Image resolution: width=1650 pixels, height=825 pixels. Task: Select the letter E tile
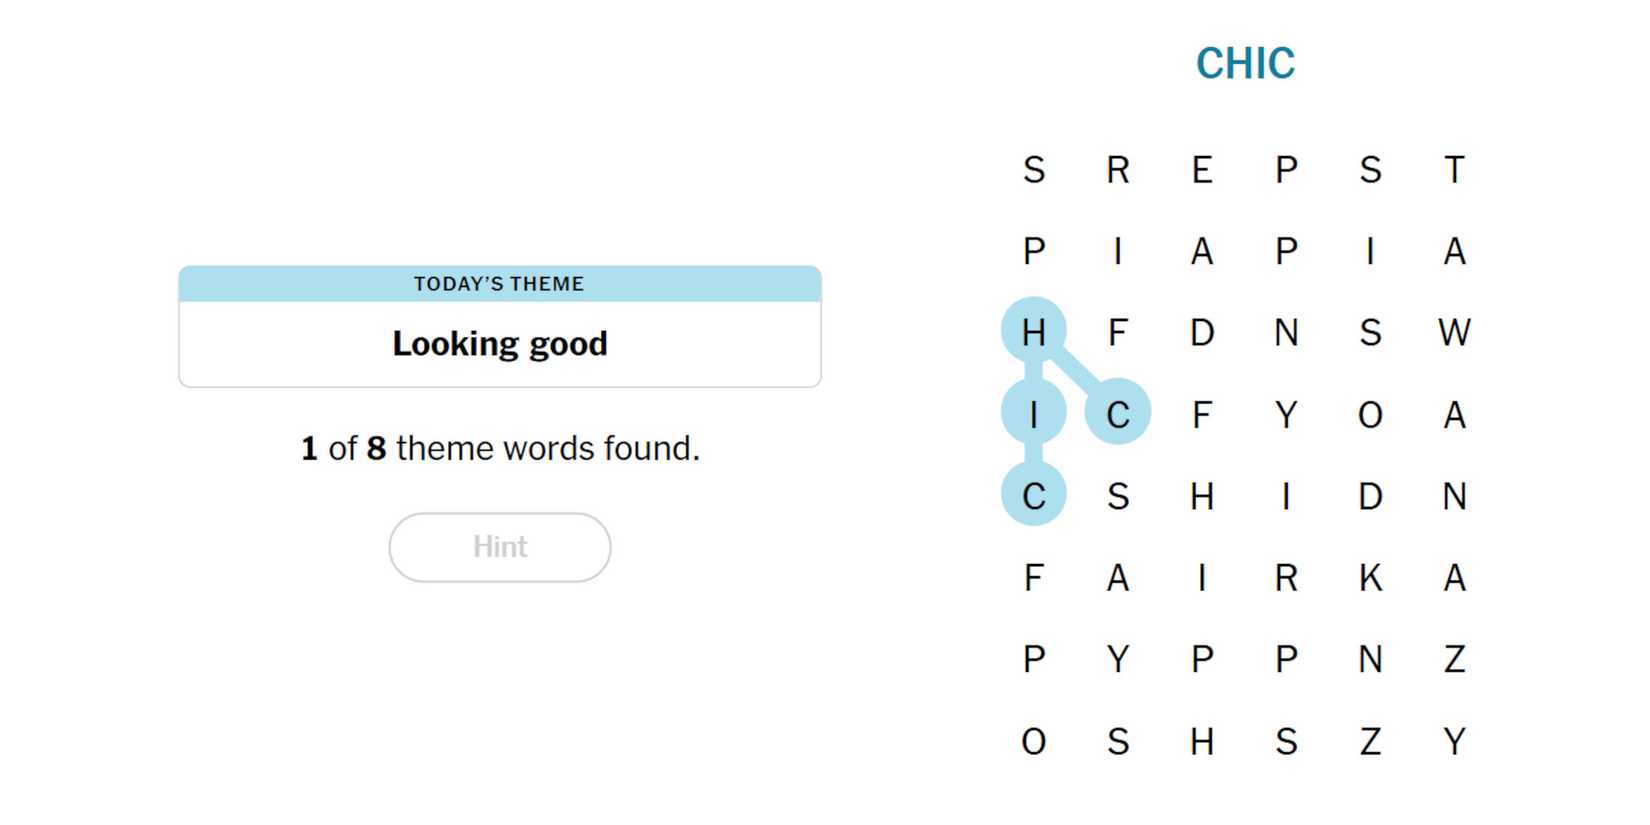1202,170
